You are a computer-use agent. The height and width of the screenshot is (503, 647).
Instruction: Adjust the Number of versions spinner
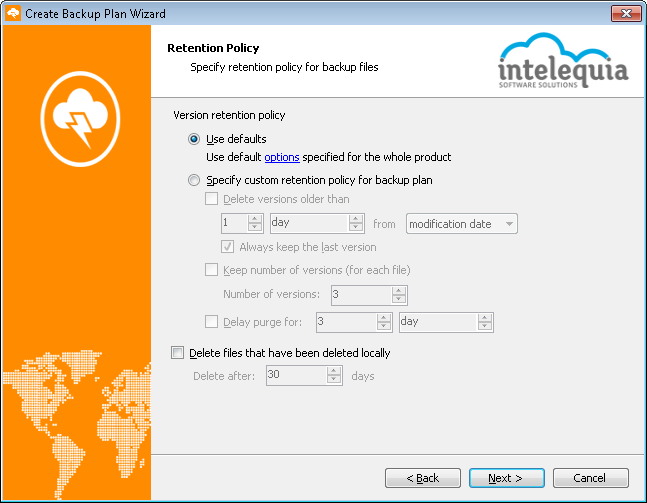click(x=399, y=295)
